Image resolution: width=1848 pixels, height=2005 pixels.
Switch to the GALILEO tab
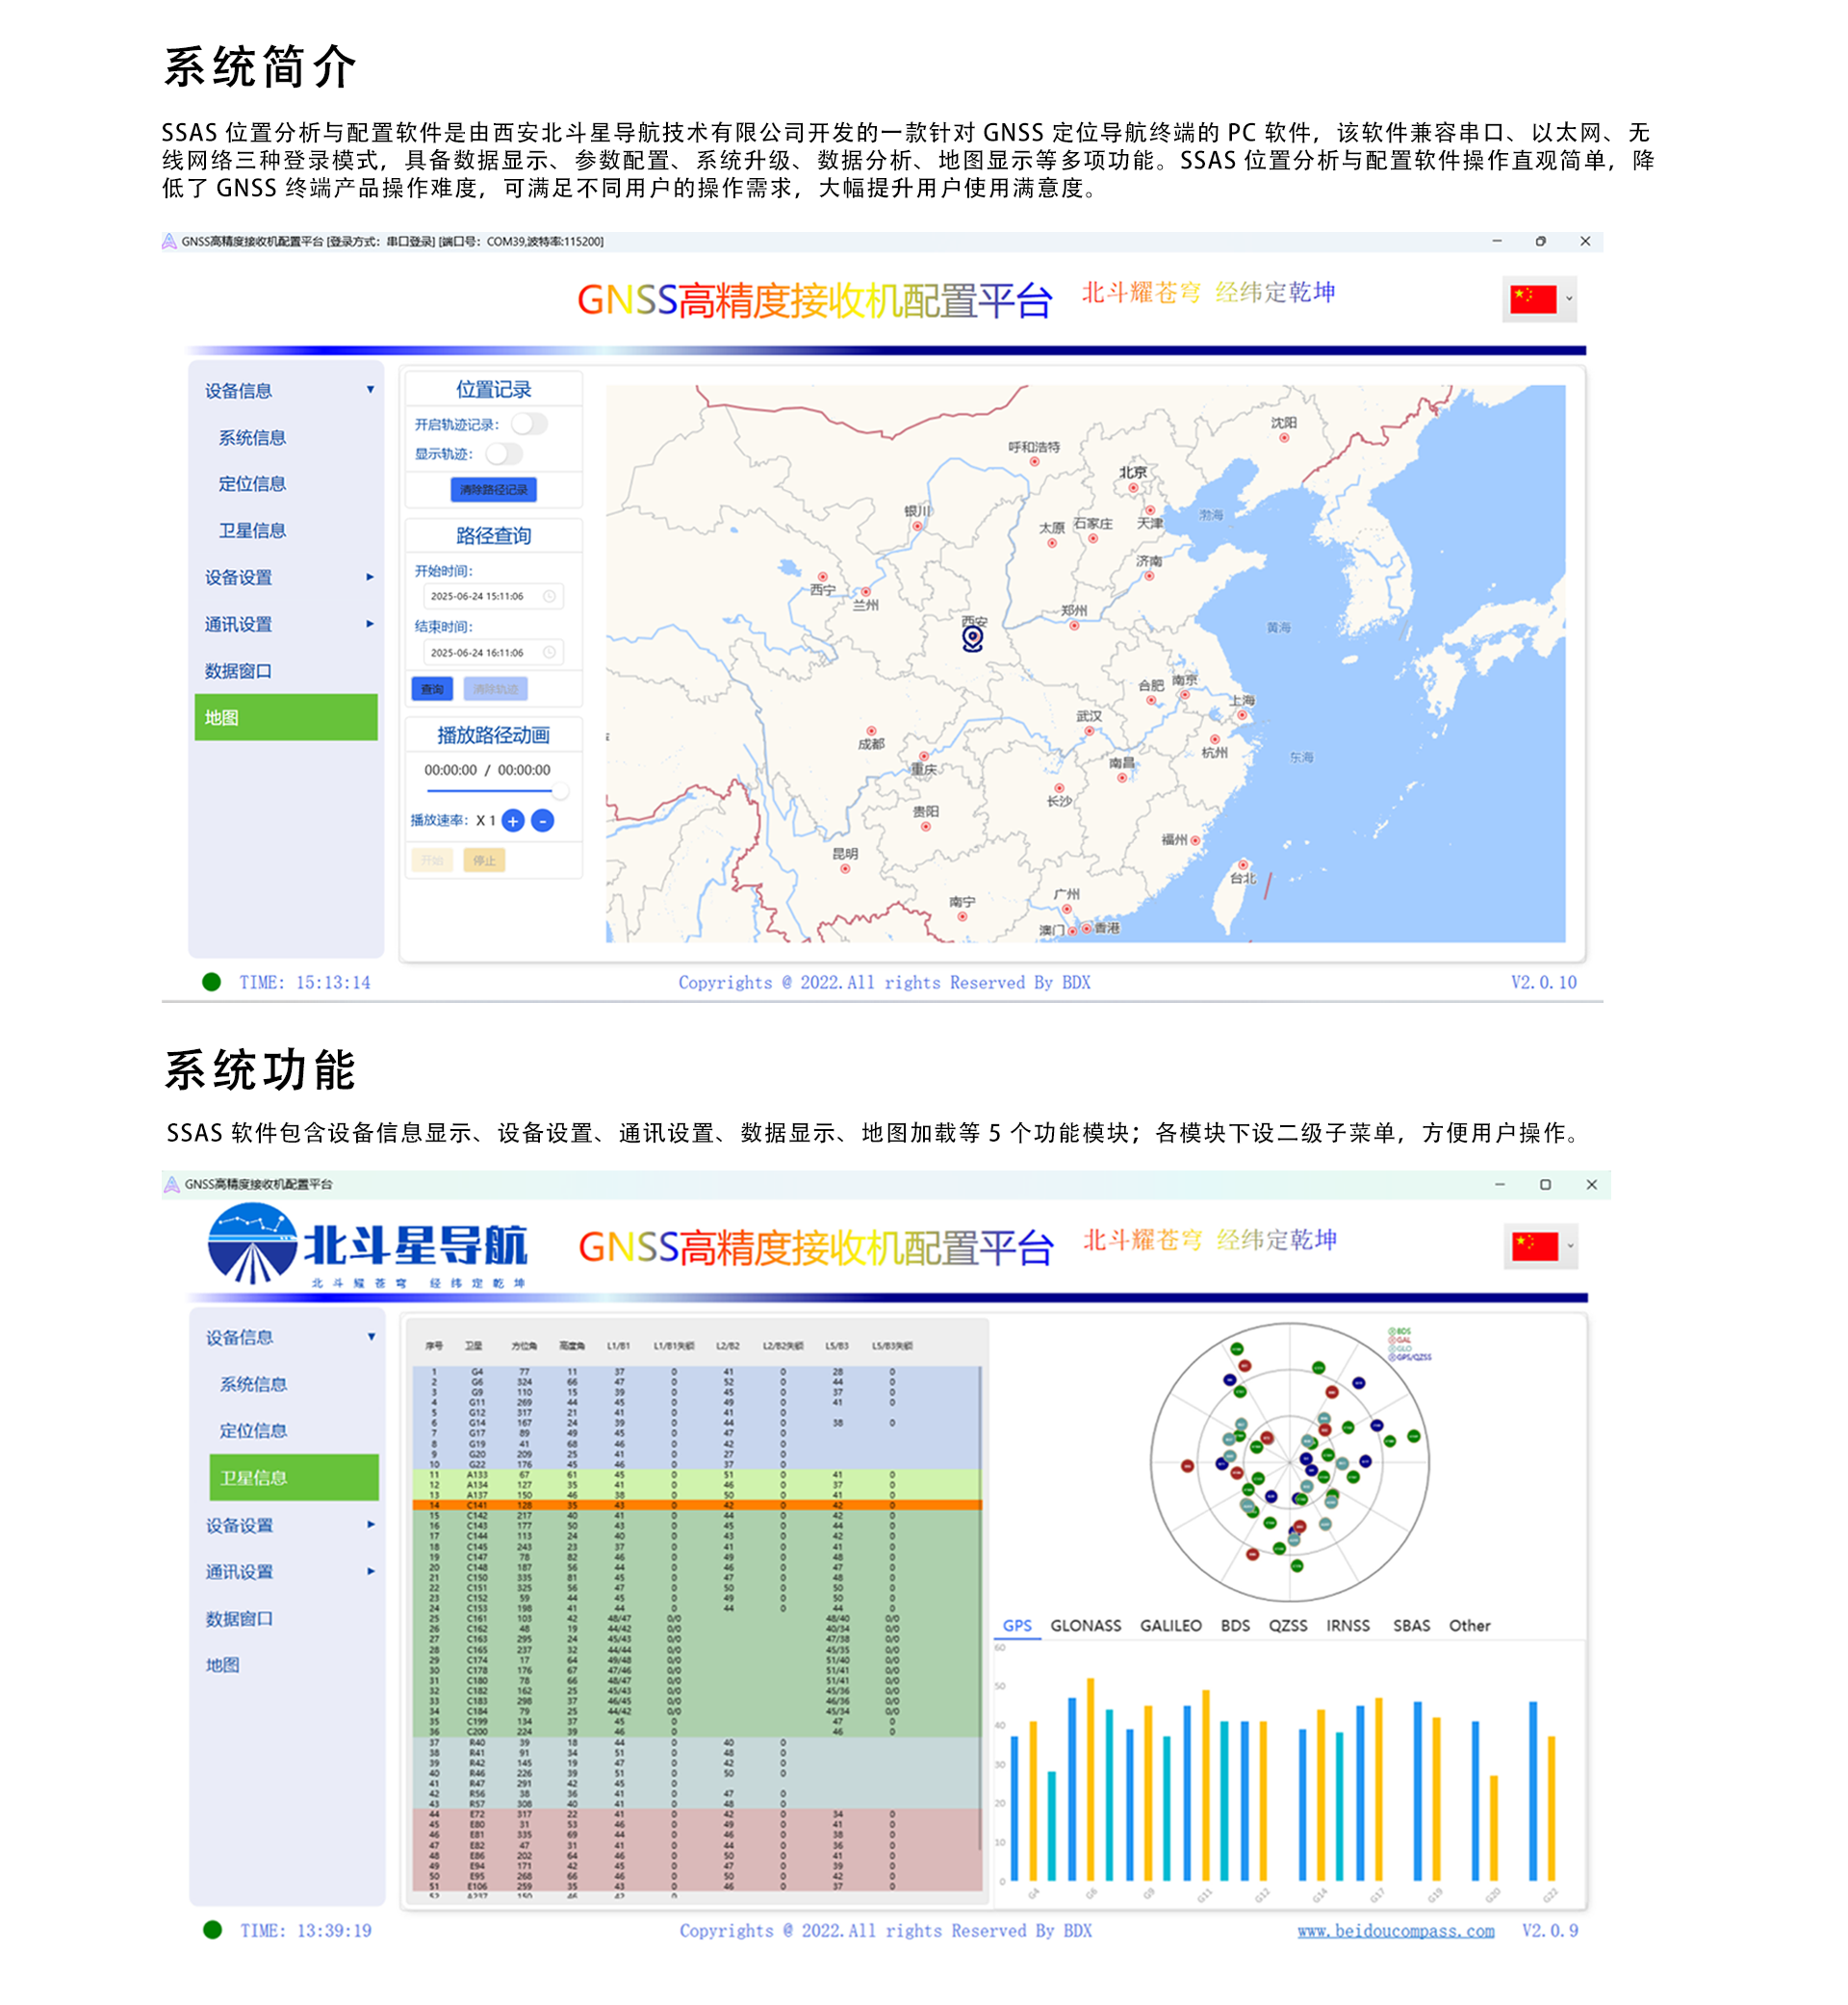1171,1627
